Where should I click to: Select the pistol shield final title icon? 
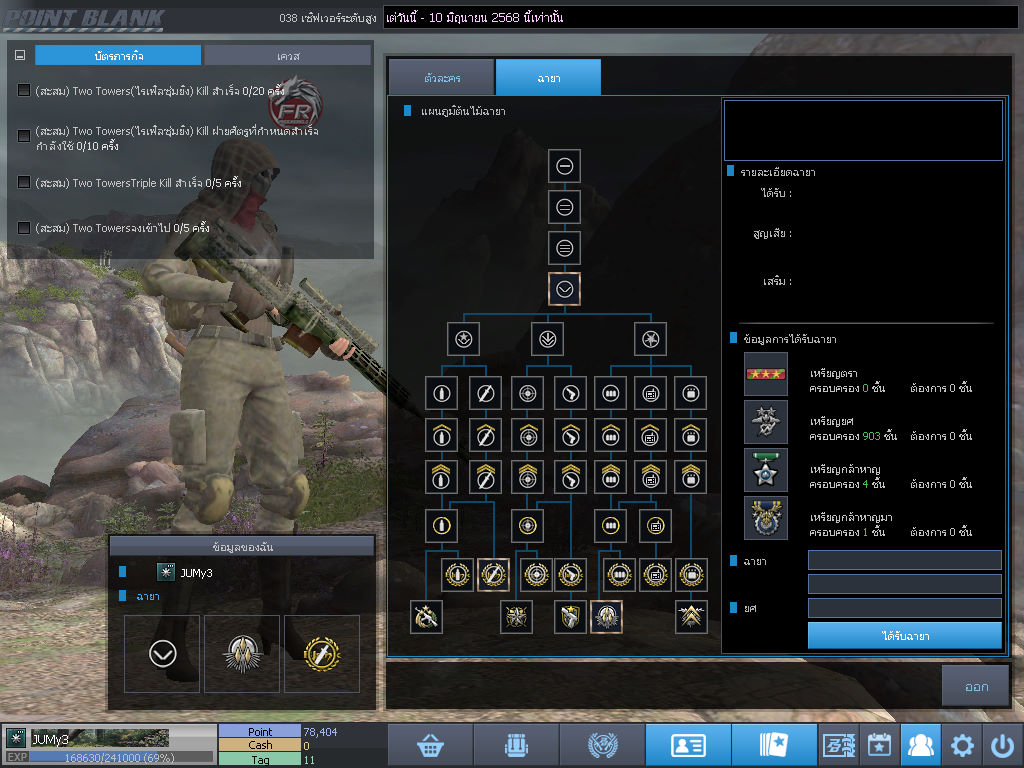click(570, 616)
